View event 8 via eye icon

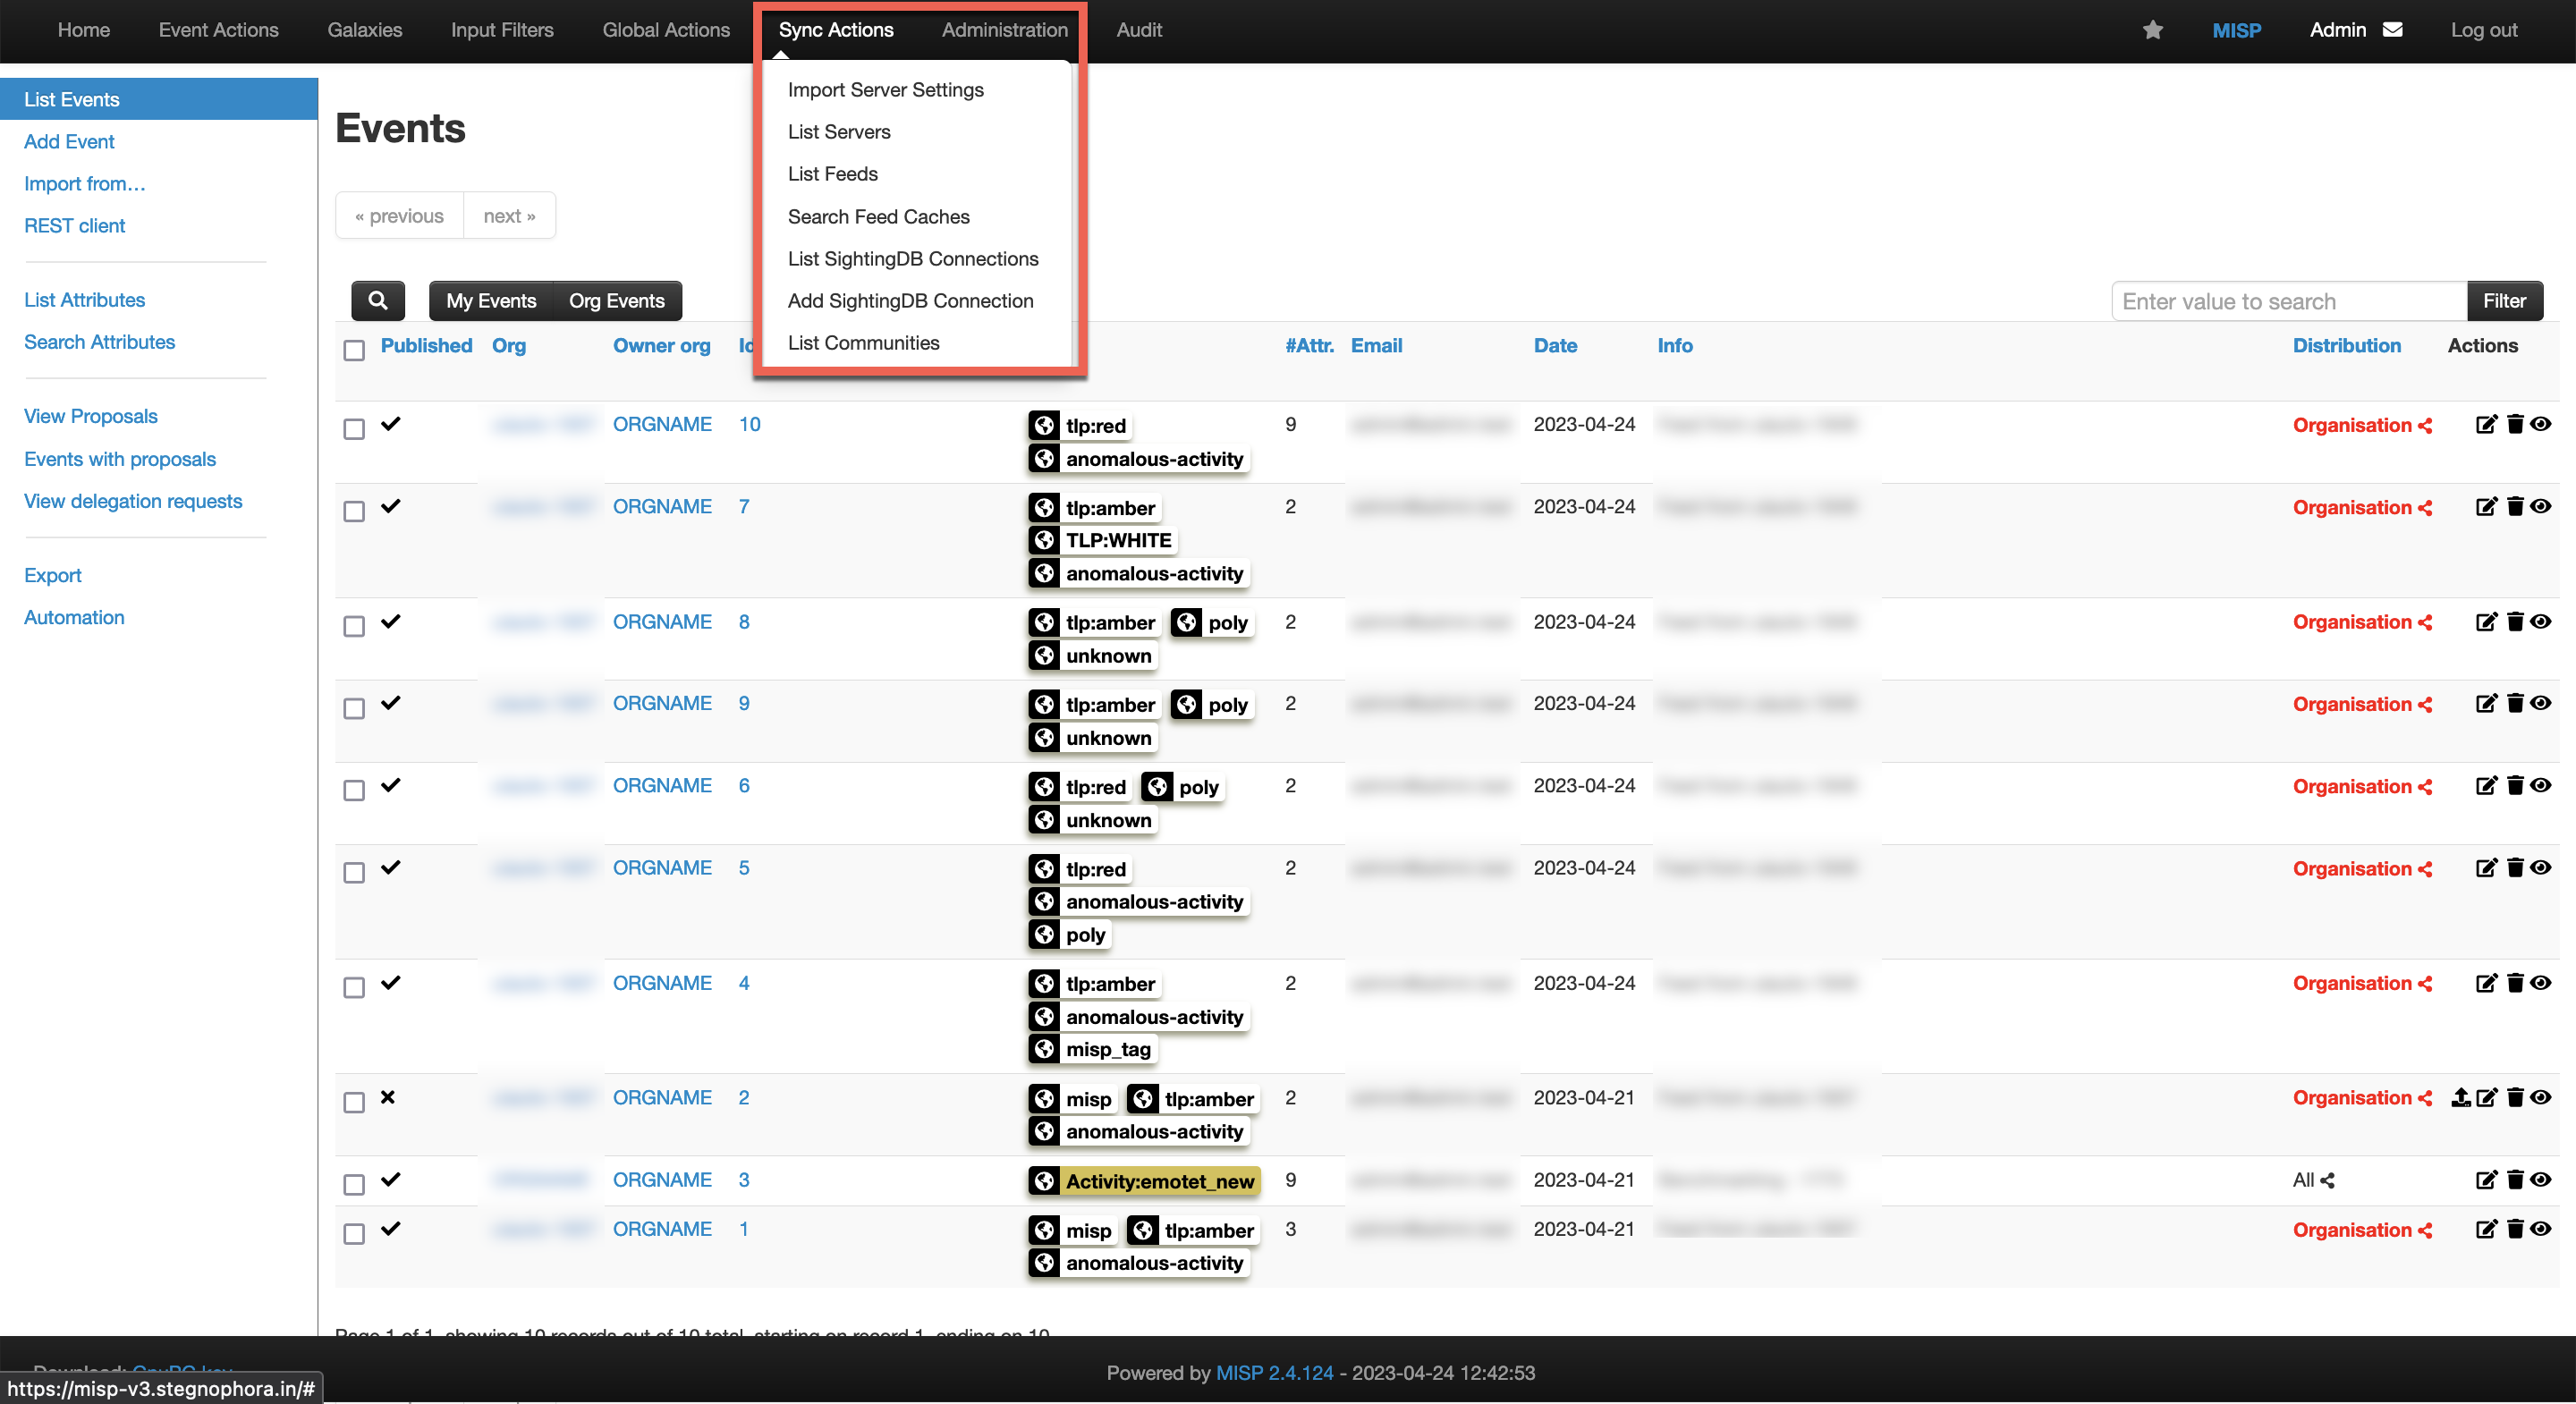(x=2540, y=621)
